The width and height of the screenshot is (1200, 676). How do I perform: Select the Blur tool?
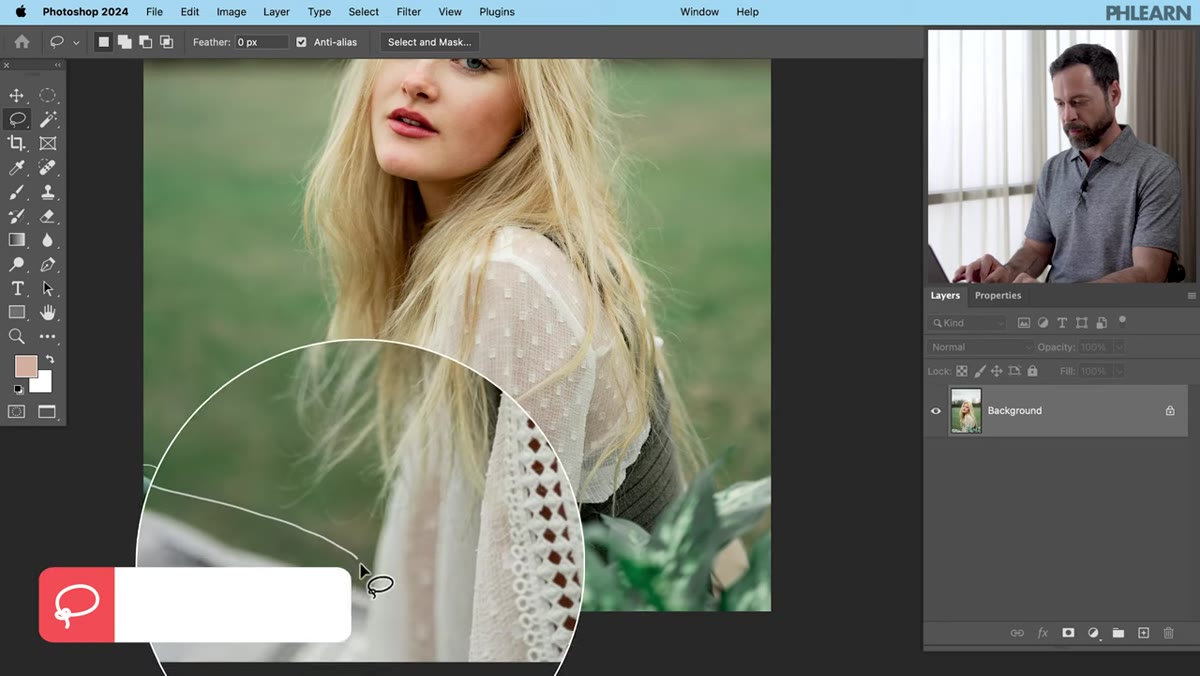(47, 240)
